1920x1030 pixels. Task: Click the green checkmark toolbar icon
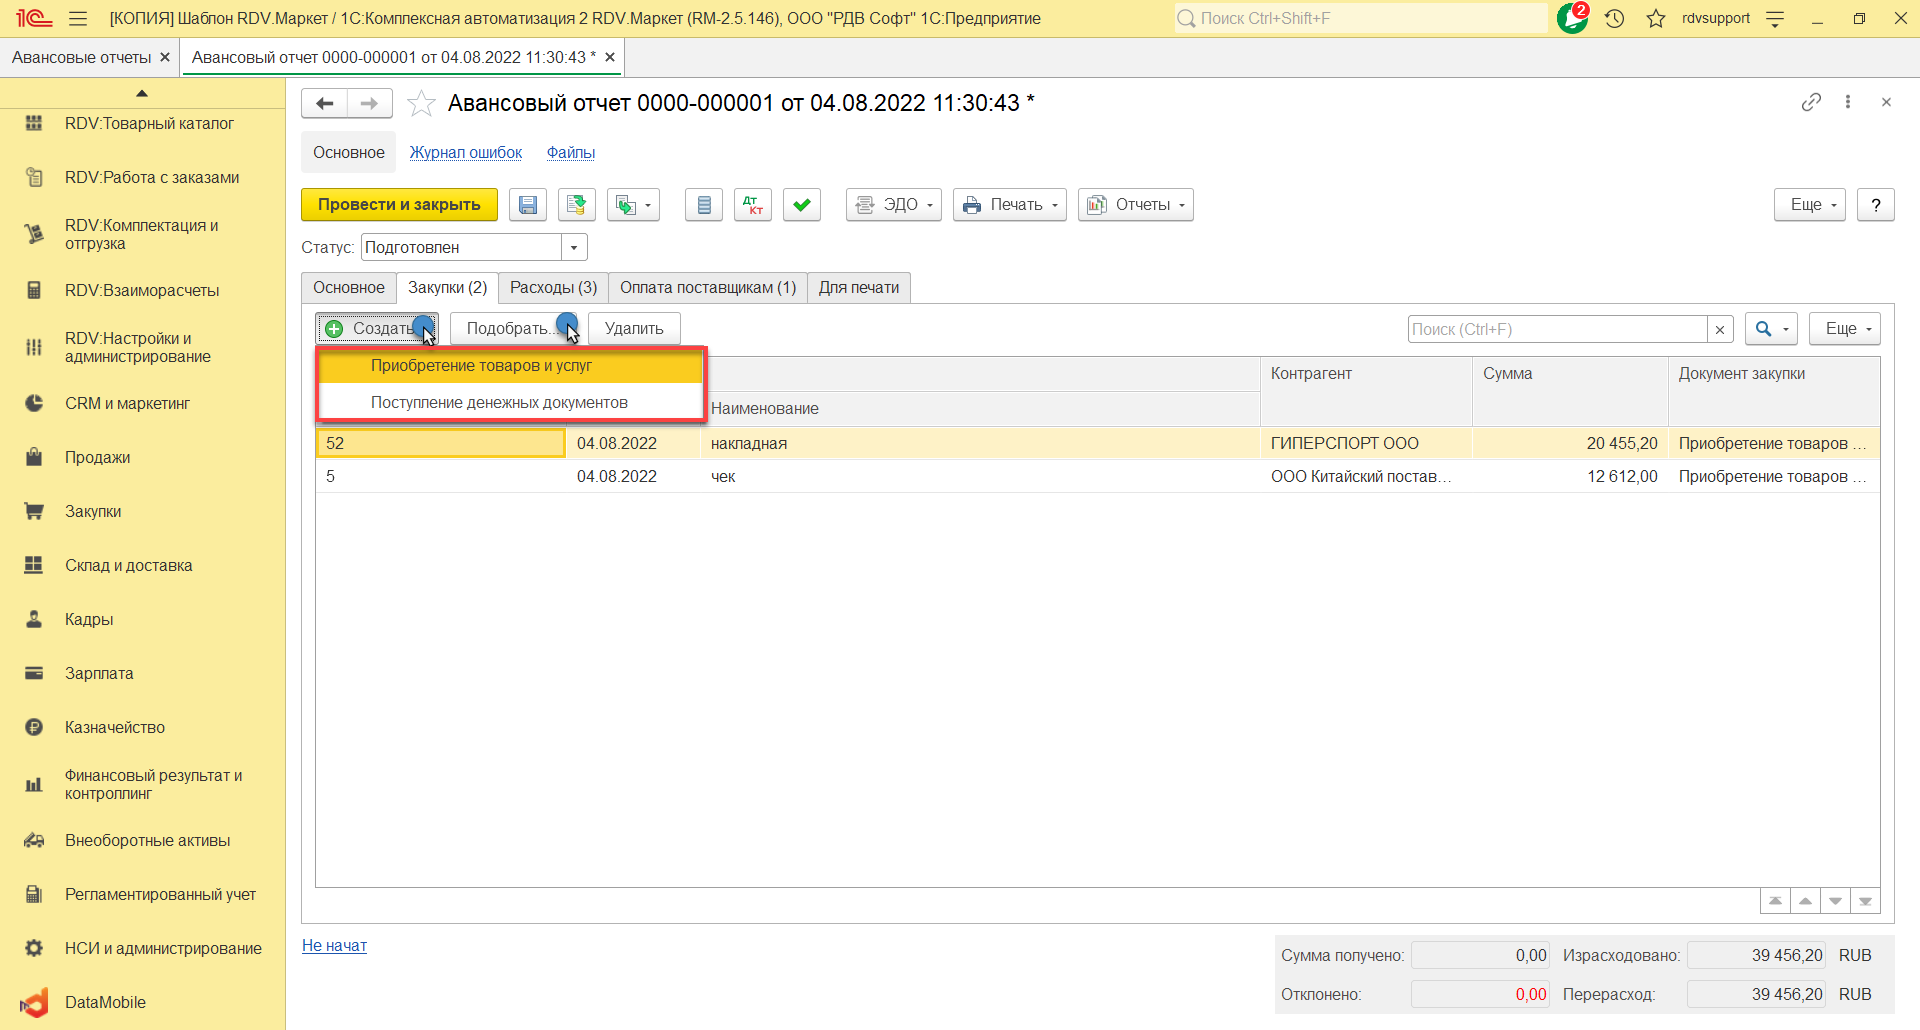(801, 205)
